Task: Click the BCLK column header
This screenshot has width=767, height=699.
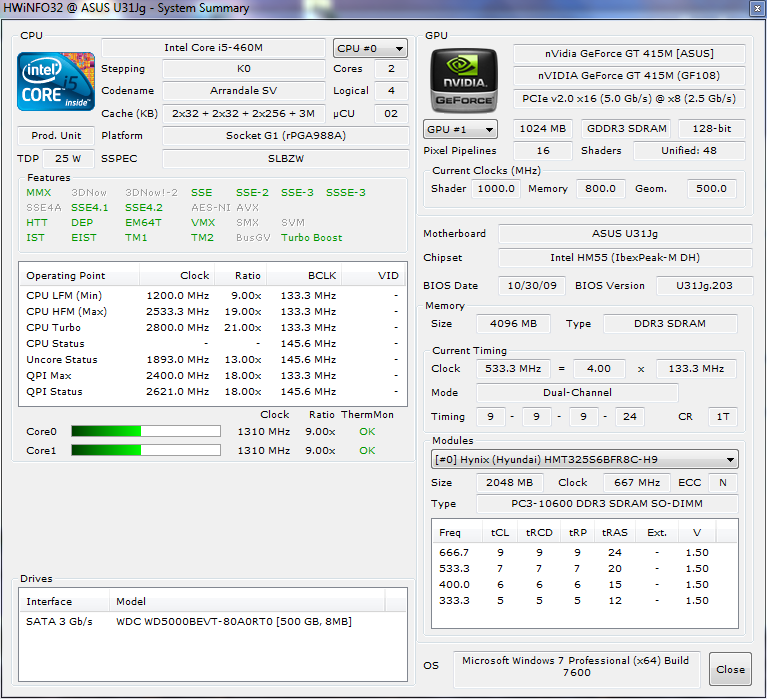Action: click(304, 275)
